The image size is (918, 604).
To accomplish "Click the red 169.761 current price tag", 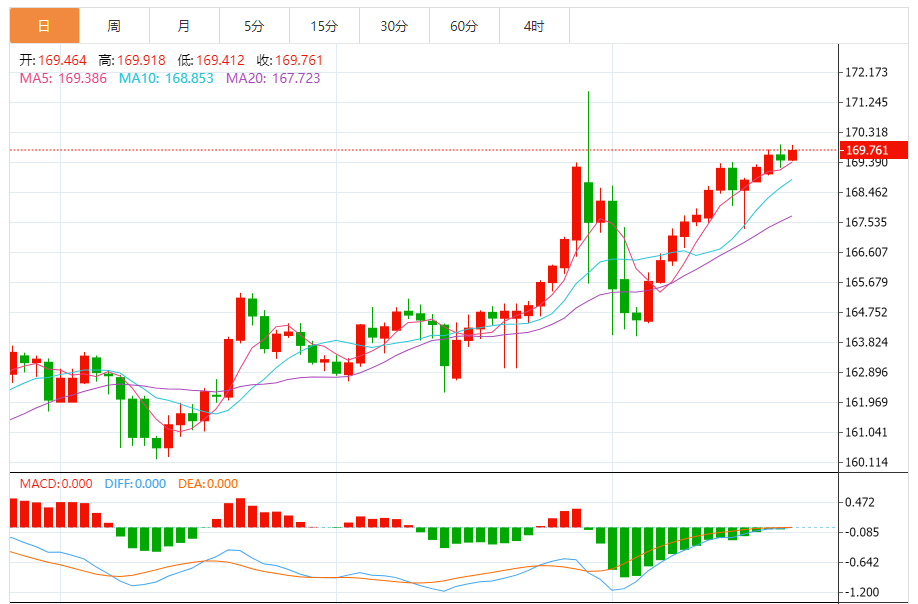I will [874, 150].
